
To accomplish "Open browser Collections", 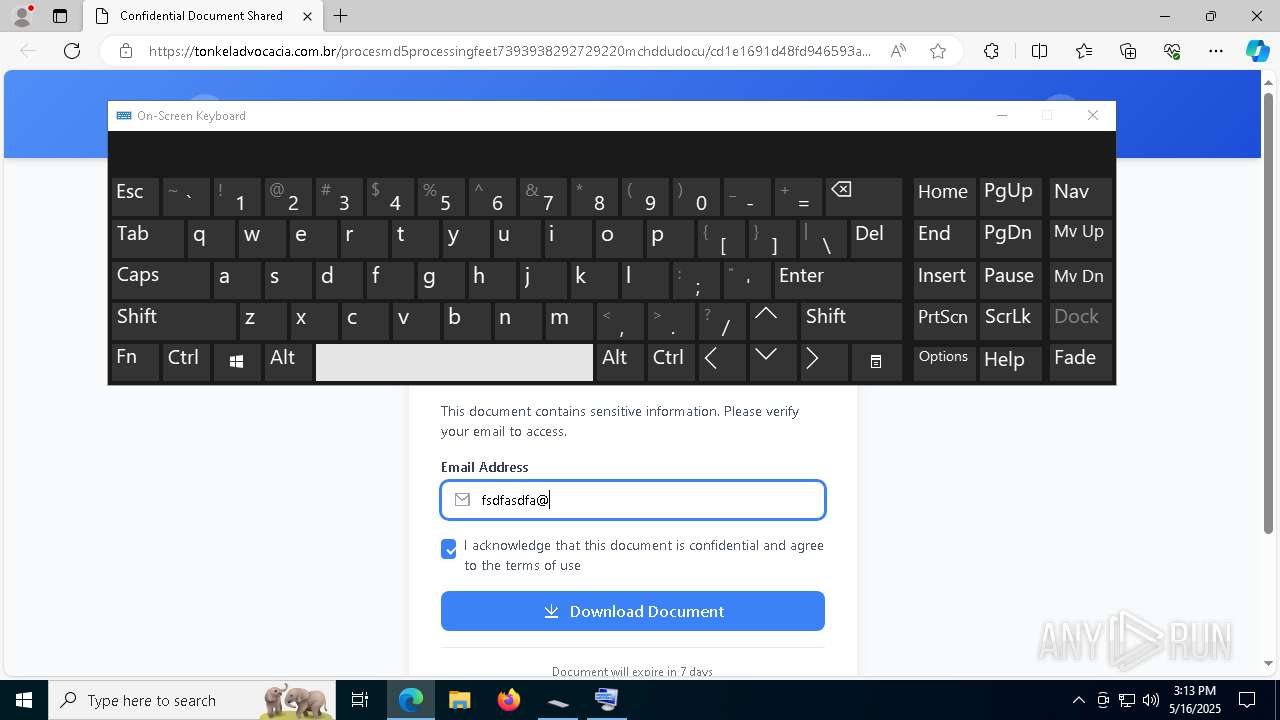I will coord(1128,51).
